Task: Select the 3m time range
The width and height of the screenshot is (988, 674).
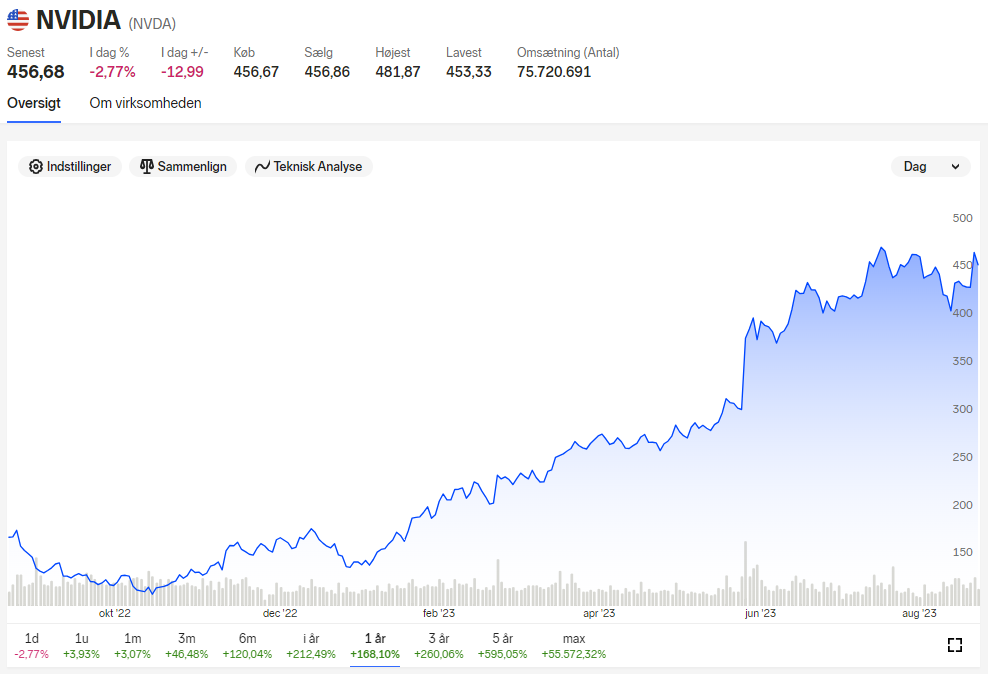Action: click(x=187, y=646)
